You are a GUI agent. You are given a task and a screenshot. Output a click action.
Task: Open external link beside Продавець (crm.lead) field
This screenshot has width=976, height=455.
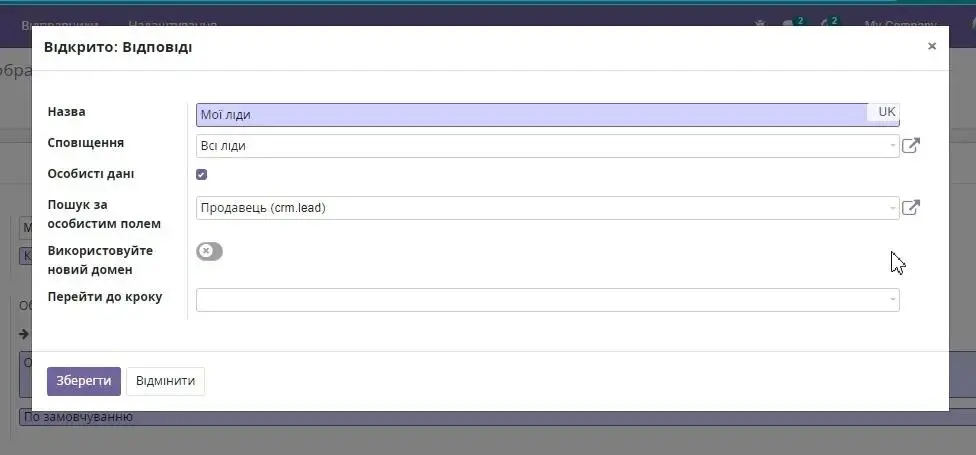click(x=910, y=208)
